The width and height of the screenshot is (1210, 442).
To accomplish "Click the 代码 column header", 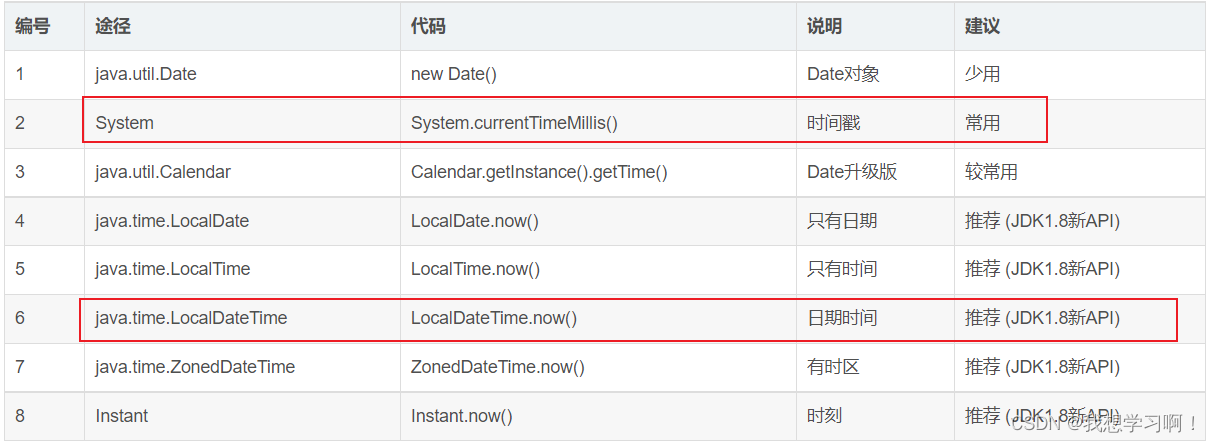I will tap(428, 26).
